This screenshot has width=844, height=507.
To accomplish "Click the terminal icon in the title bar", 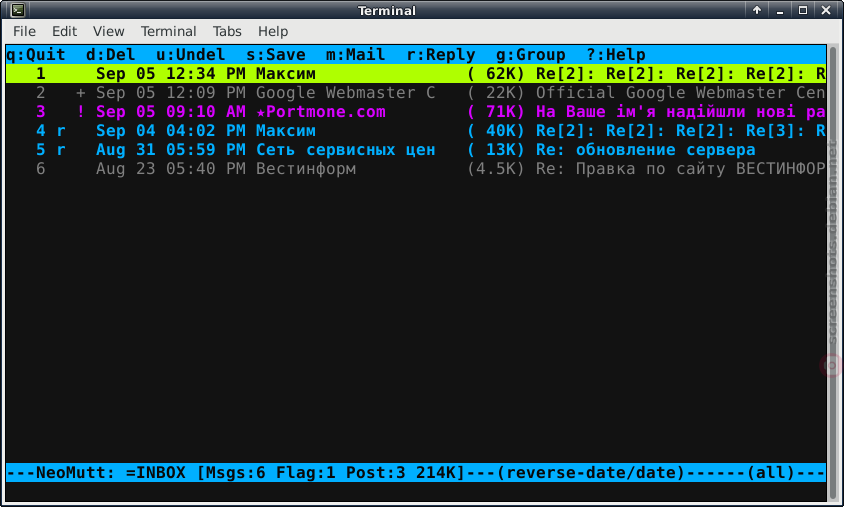I will point(17,10).
